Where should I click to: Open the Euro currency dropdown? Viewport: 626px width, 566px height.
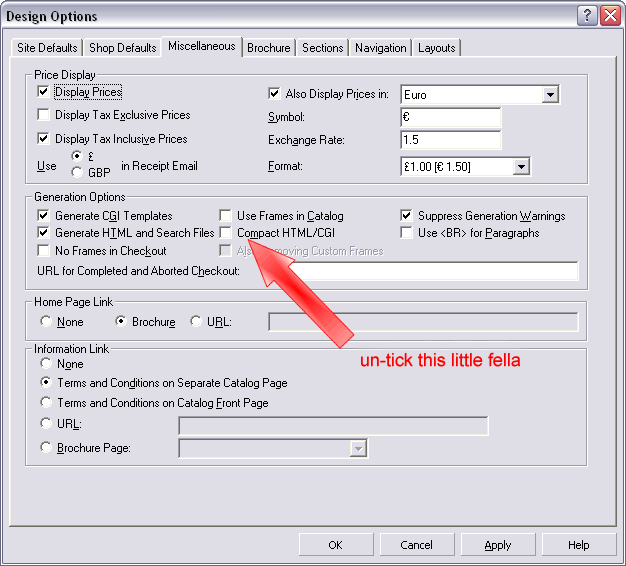click(x=549, y=95)
